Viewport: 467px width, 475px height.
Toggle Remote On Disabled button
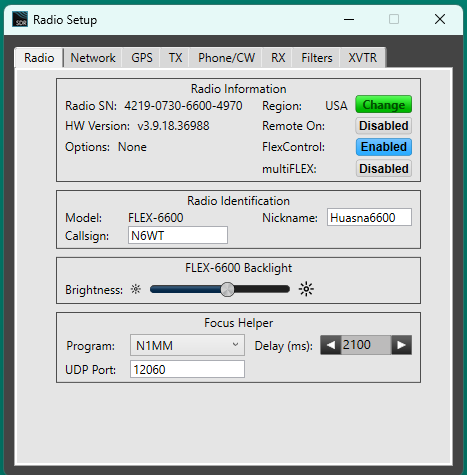384,126
